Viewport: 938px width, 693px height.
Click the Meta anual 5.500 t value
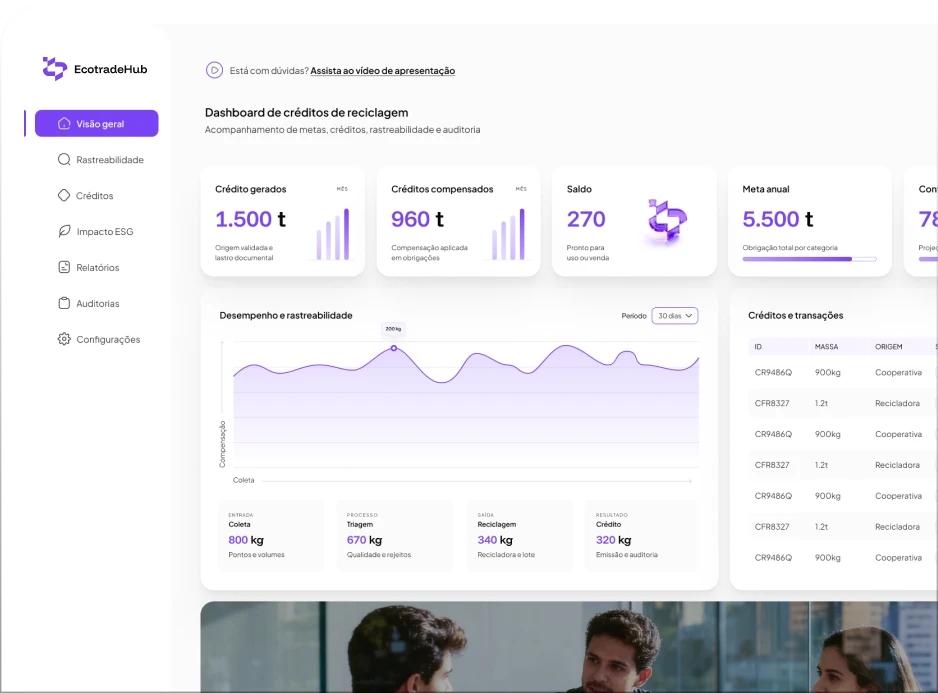pyautogui.click(x=778, y=219)
